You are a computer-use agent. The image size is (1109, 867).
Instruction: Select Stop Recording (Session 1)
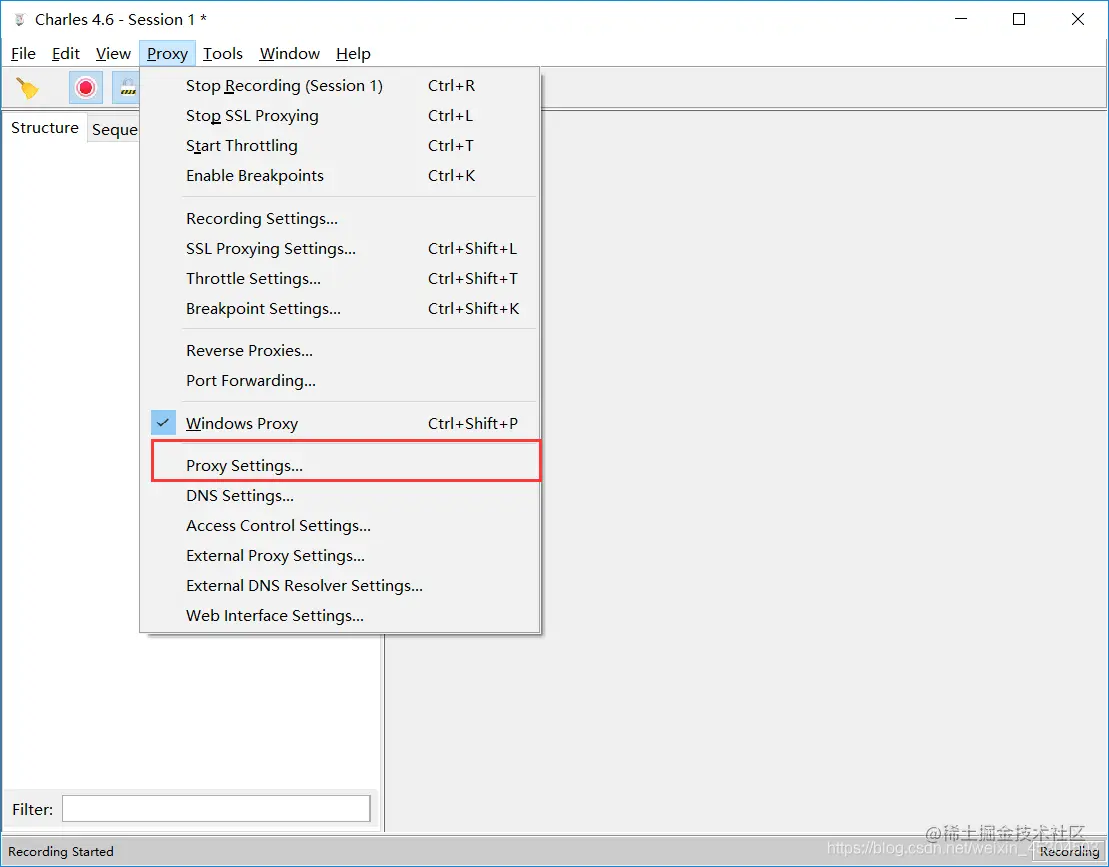click(x=339, y=86)
